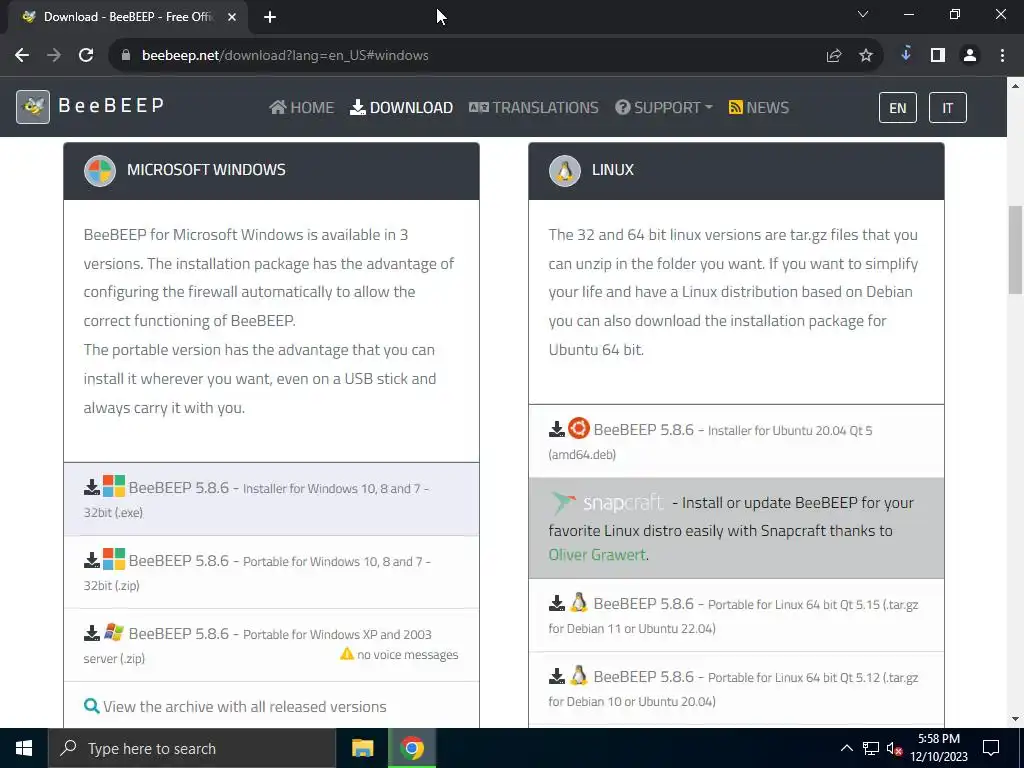Download BeeBEEP 5.8.6 for Windows XP
Image resolution: width=1024 pixels, height=768 pixels.
pyautogui.click(x=271, y=645)
